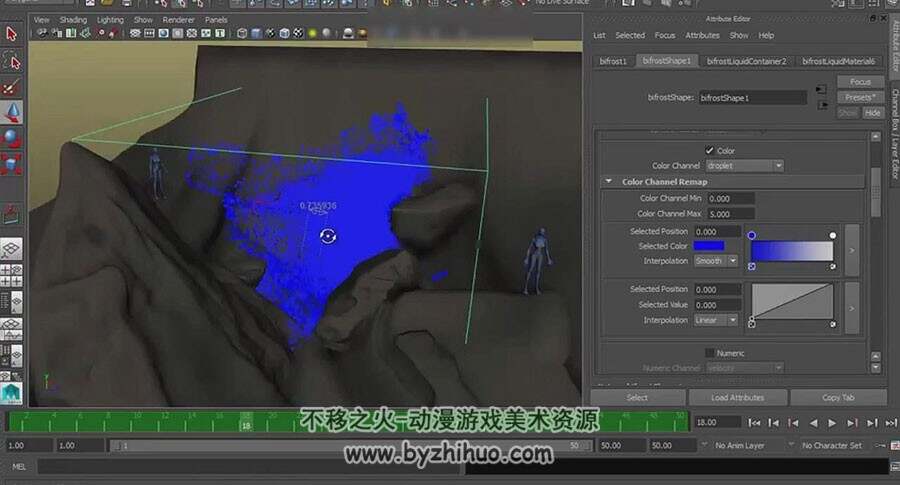Screen dimensions: 900x485
Task: Play the animation backwards
Action: [813, 422]
